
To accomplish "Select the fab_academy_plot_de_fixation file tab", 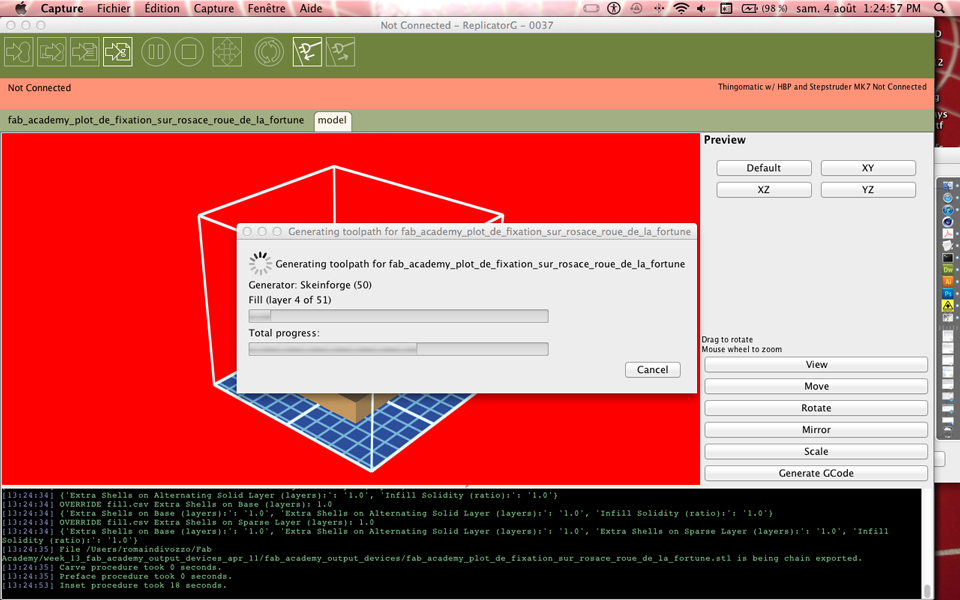I will 156,120.
